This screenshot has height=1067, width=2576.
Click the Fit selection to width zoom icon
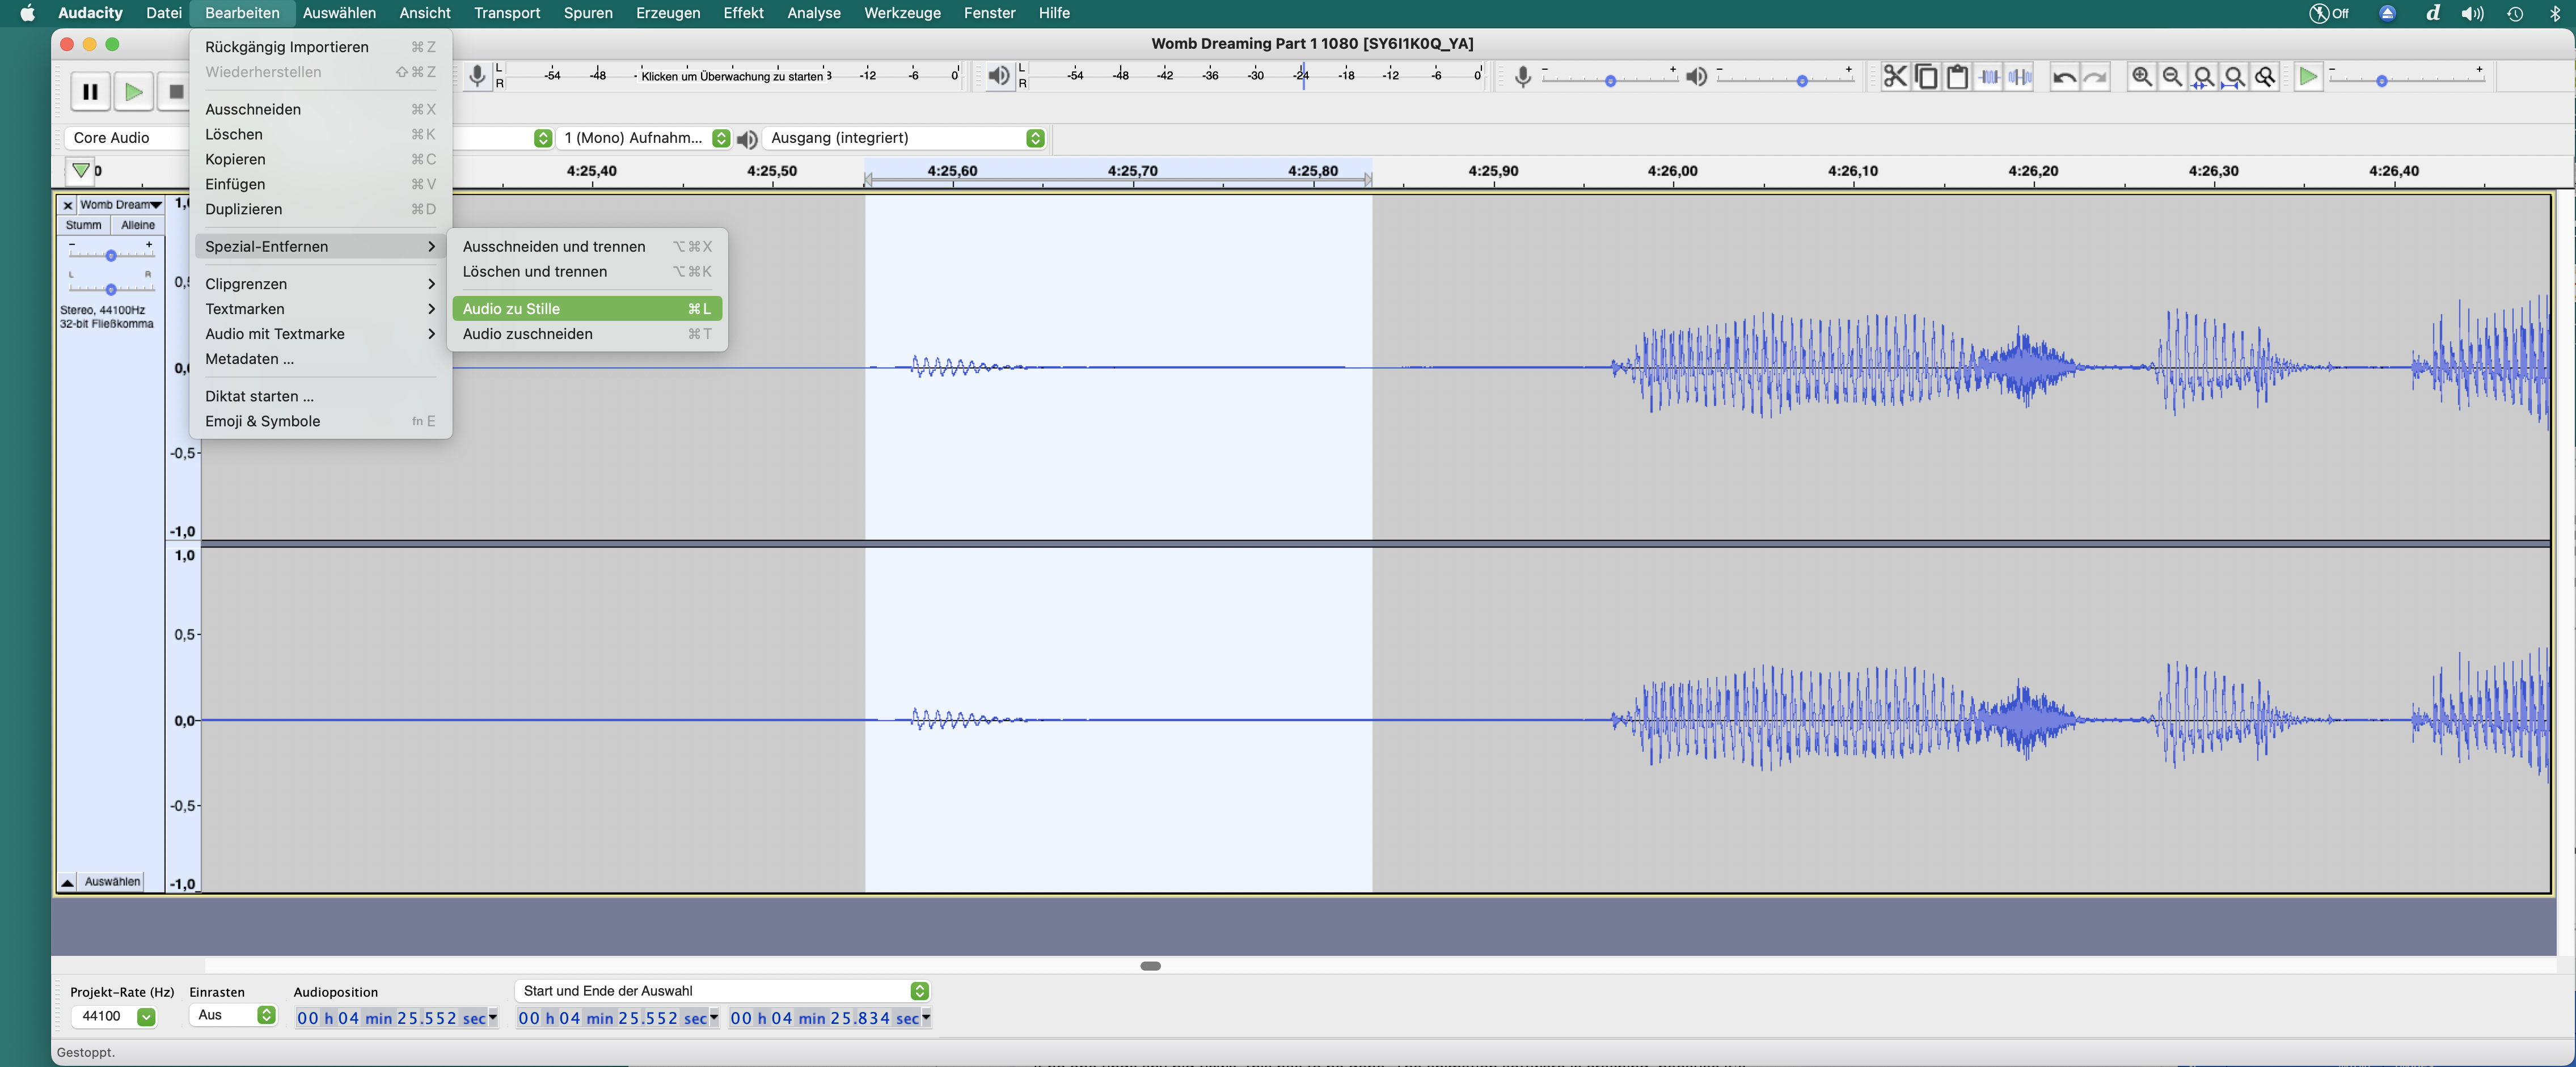[x=2203, y=77]
